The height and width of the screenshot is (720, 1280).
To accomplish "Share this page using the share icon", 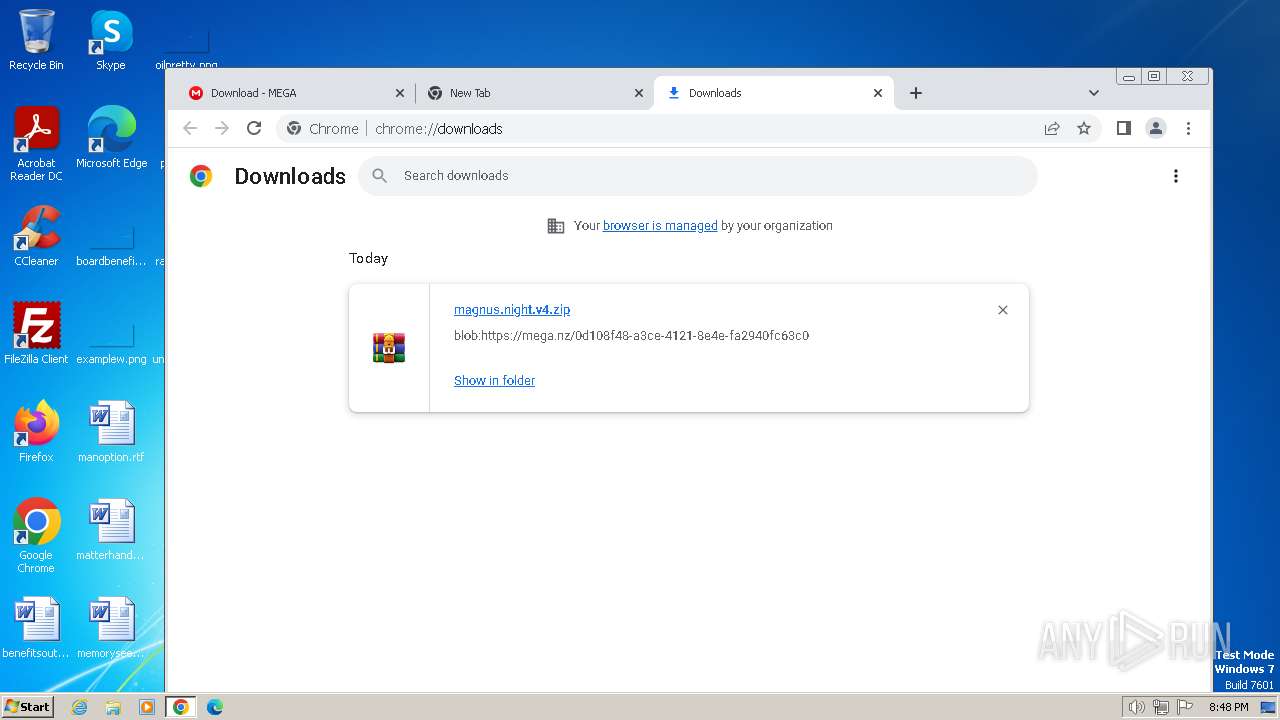I will coord(1052,128).
